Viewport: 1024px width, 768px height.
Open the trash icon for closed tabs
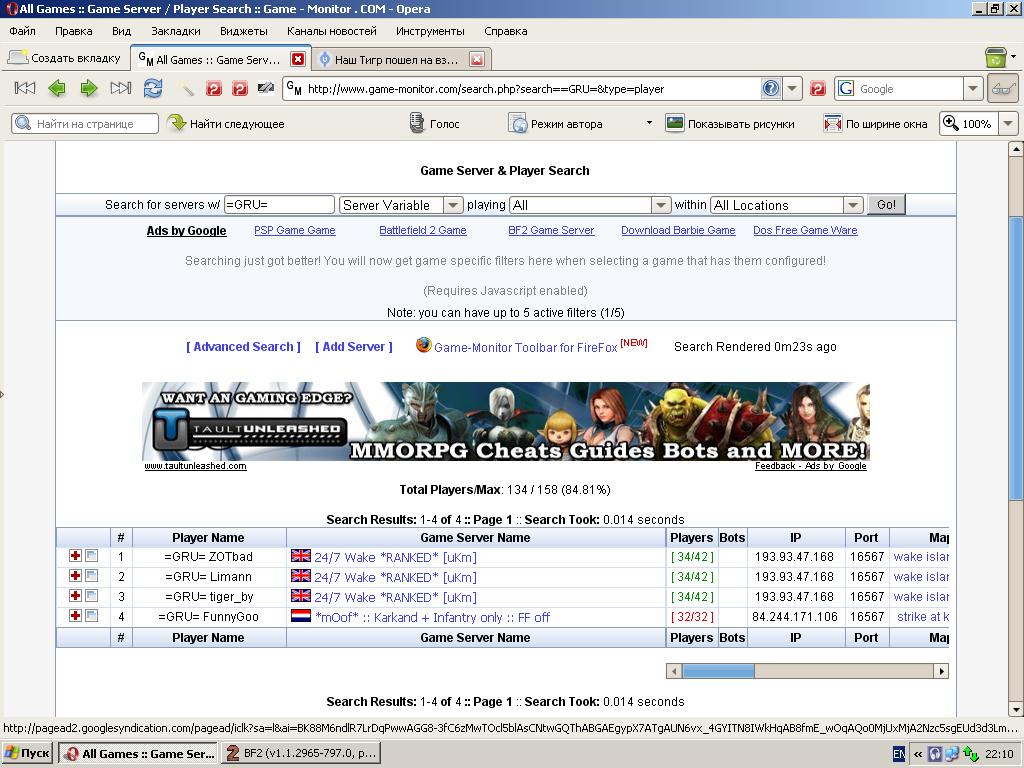995,58
